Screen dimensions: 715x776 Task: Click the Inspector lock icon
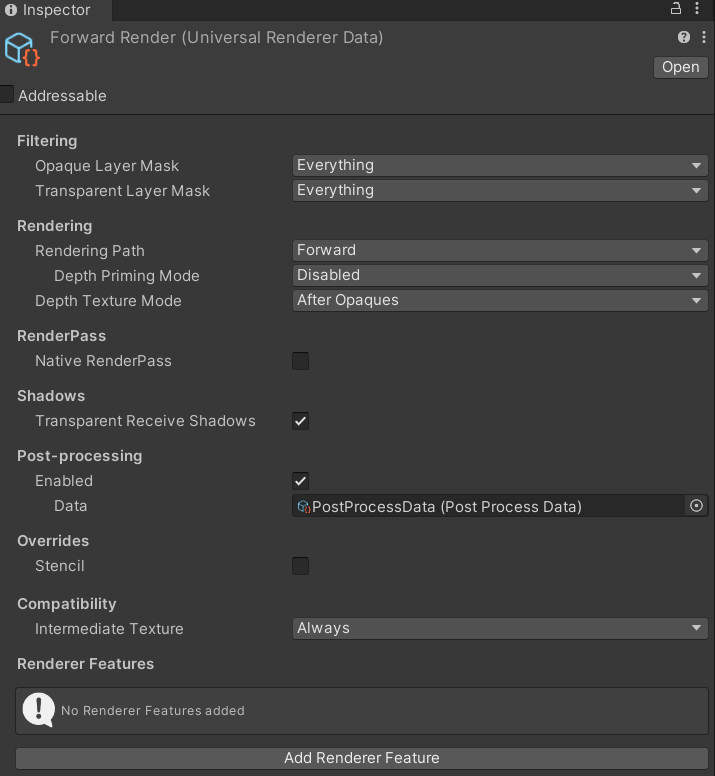click(x=676, y=9)
